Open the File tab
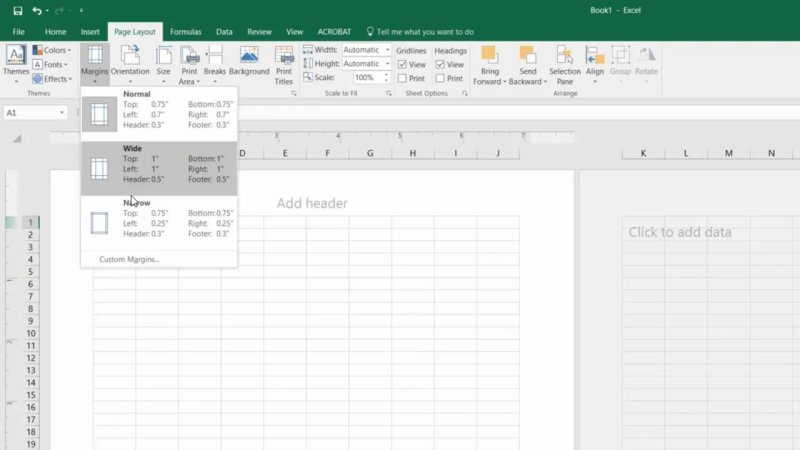This screenshot has width=800, height=450. coord(18,32)
